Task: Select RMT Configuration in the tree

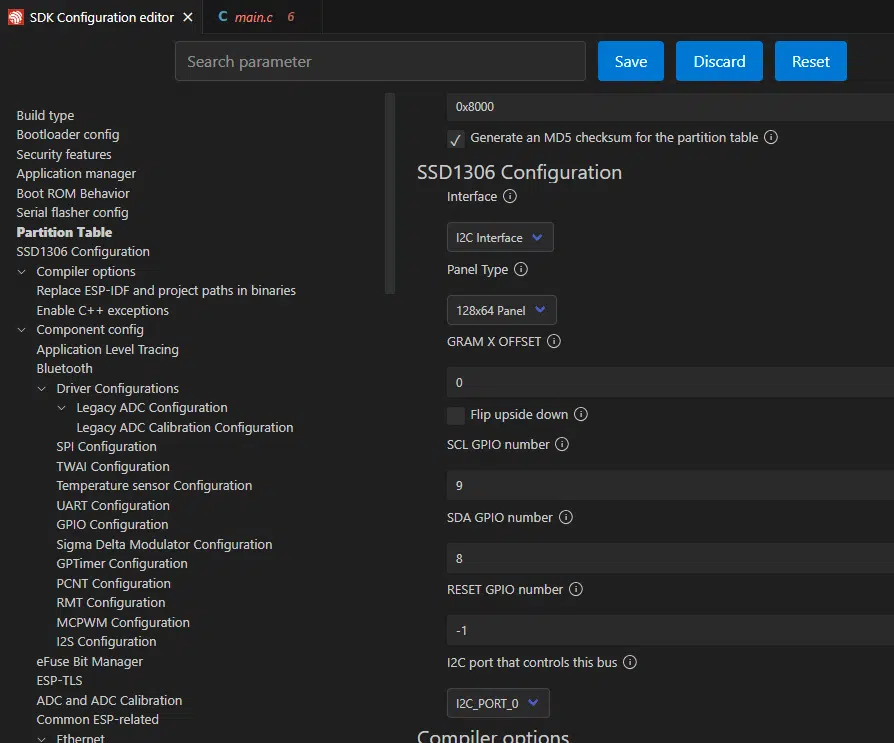Action: click(x=111, y=603)
